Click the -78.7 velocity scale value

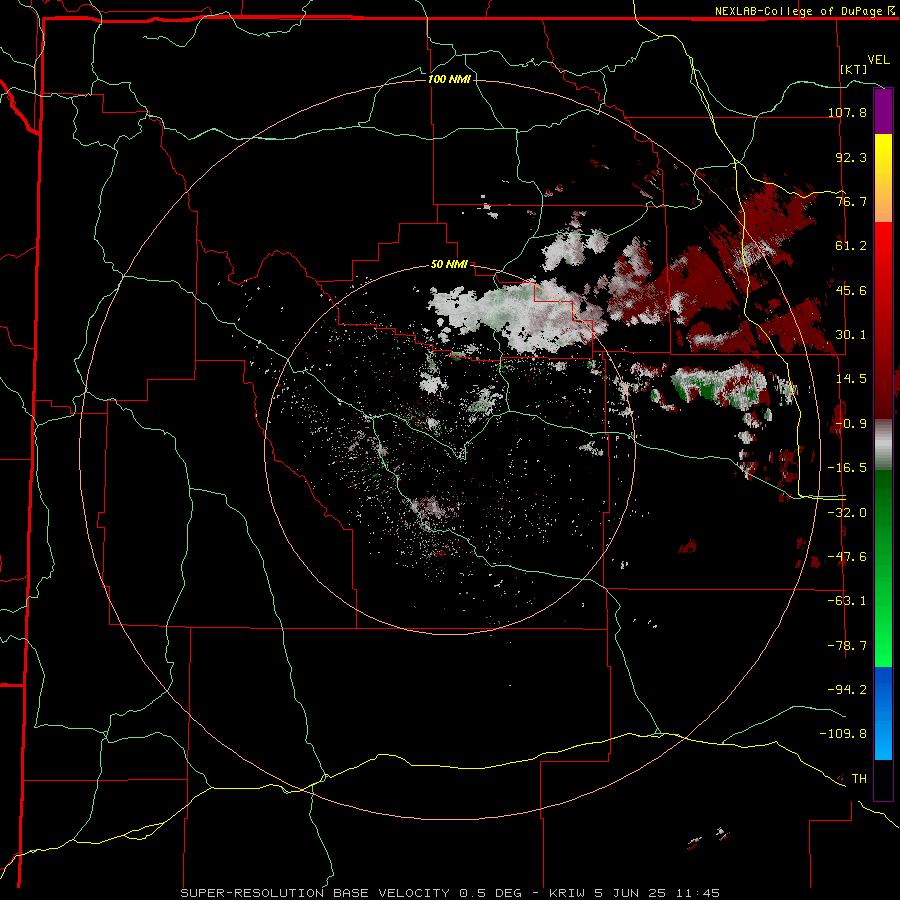point(847,646)
